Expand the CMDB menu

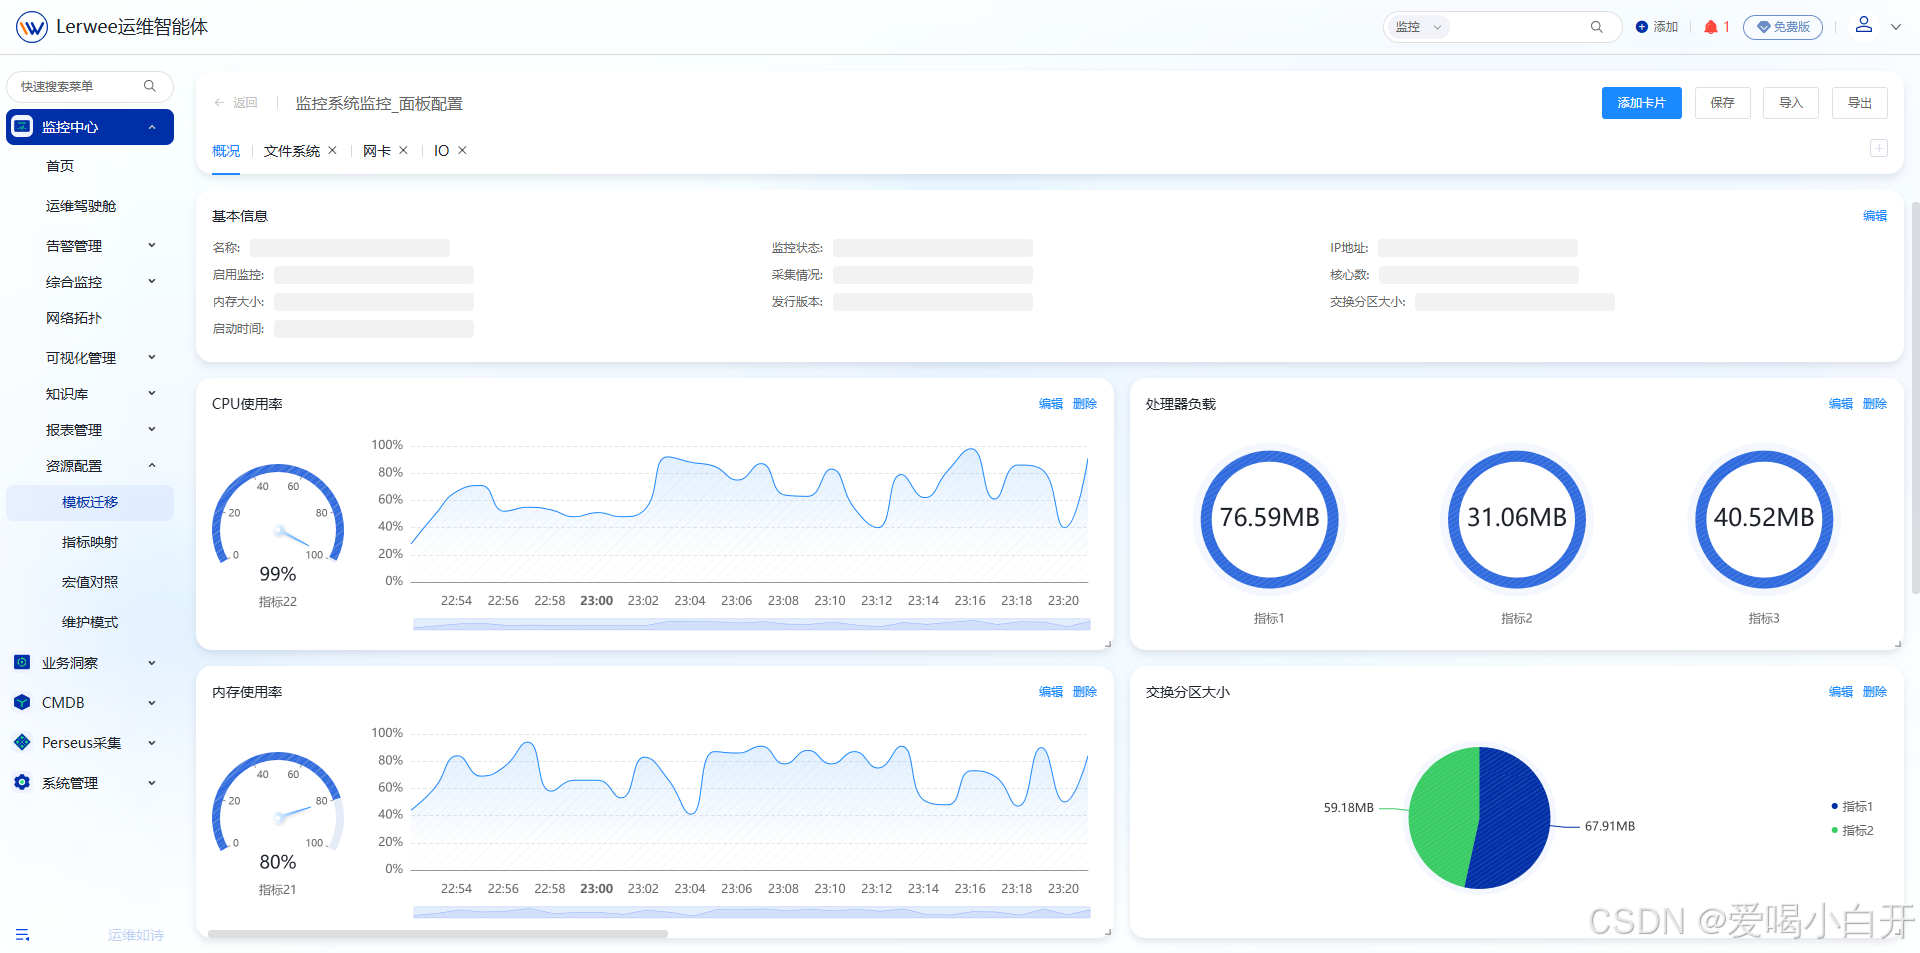click(152, 702)
